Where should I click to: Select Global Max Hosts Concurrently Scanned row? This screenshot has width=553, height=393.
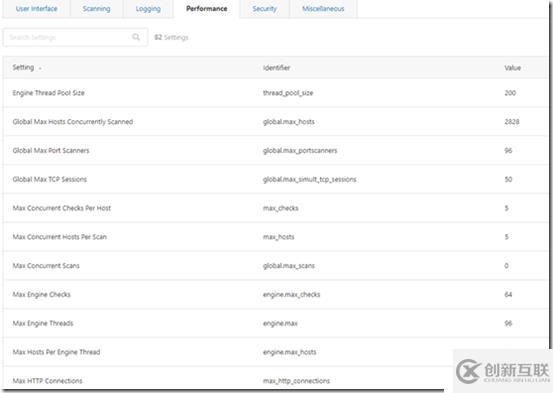(275, 122)
